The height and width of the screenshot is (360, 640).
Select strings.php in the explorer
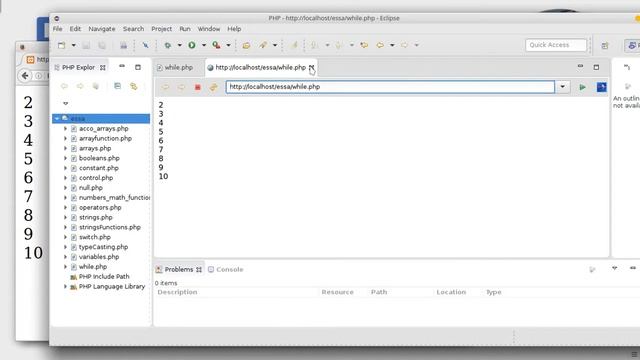(x=96, y=217)
